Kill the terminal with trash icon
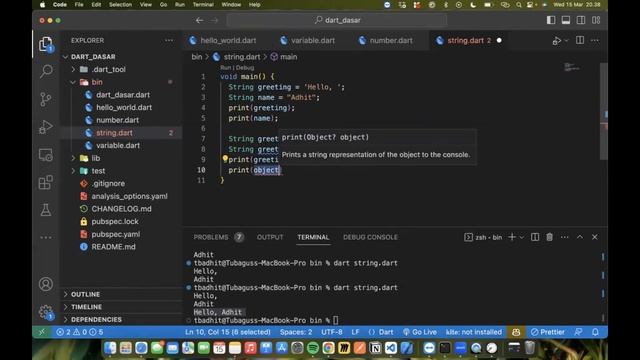The image size is (640, 360). point(549,237)
